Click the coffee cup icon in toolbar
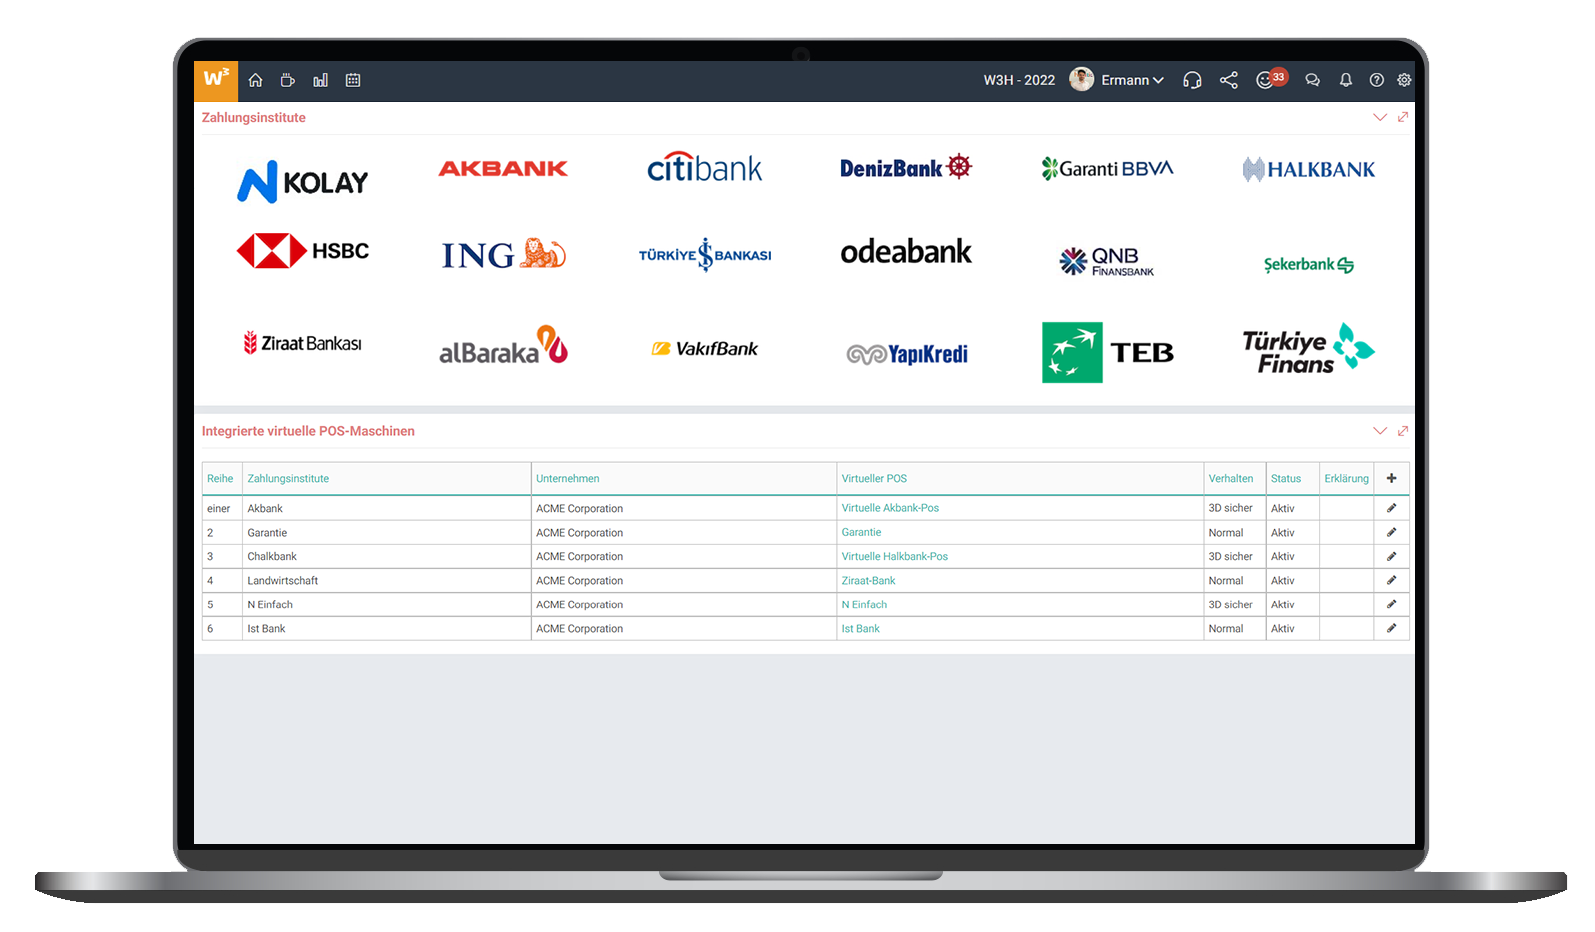This screenshot has height=932, width=1595. (288, 80)
